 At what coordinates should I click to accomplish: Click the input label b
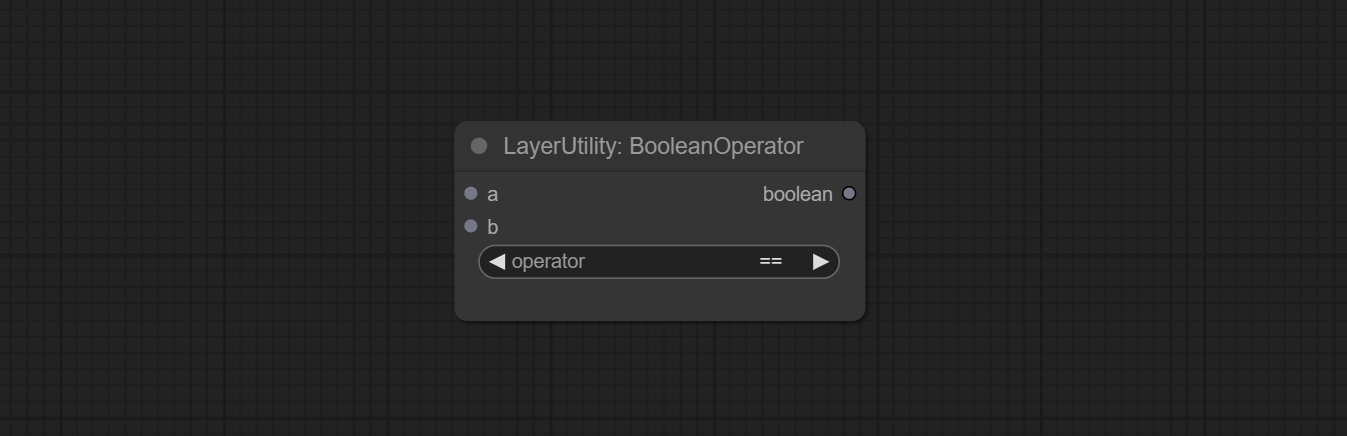(492, 227)
